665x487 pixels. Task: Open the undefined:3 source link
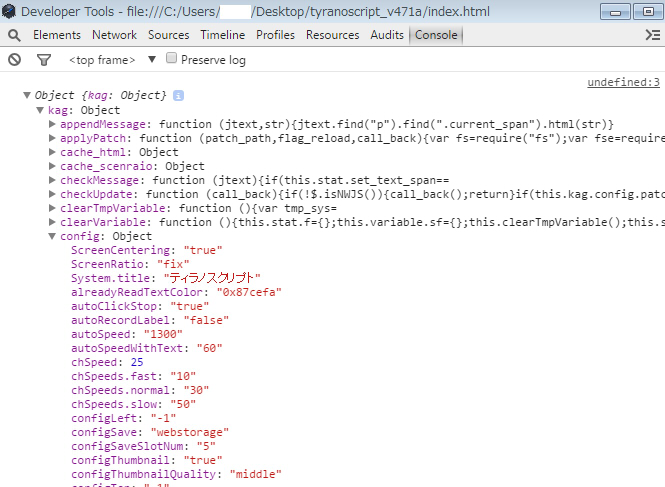(x=623, y=82)
